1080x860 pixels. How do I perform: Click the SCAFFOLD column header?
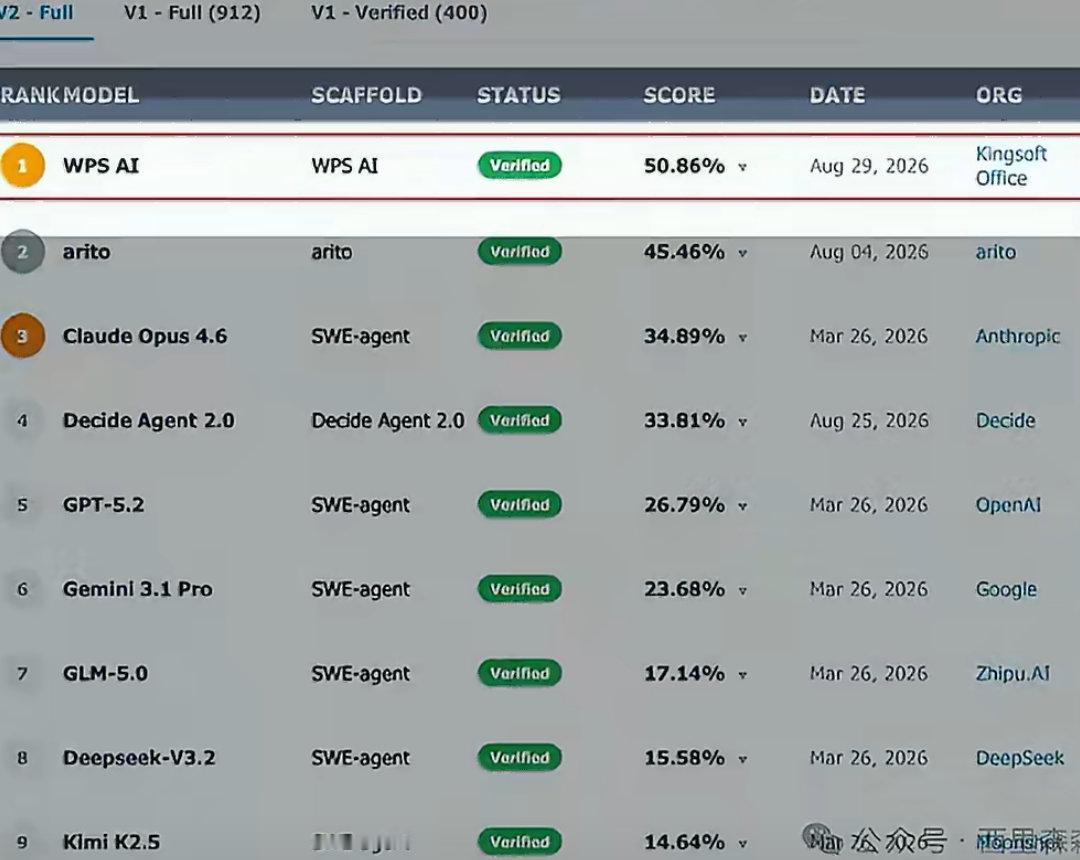(x=366, y=95)
